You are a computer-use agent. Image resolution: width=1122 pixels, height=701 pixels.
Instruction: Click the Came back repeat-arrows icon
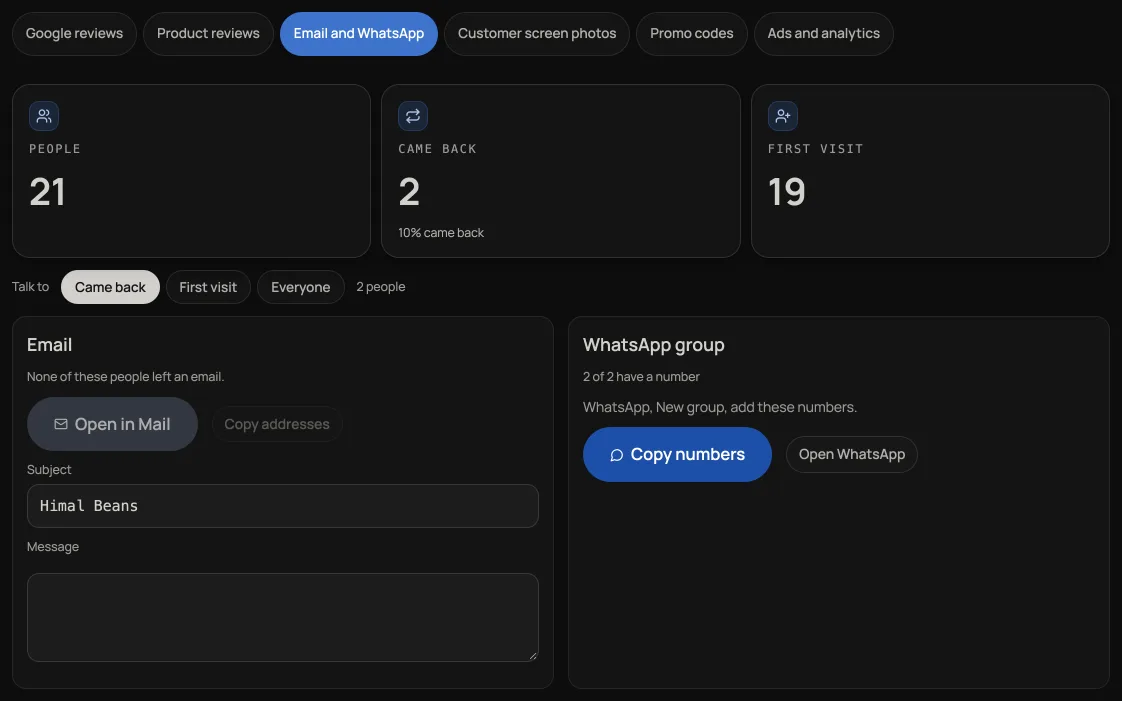pyautogui.click(x=413, y=116)
